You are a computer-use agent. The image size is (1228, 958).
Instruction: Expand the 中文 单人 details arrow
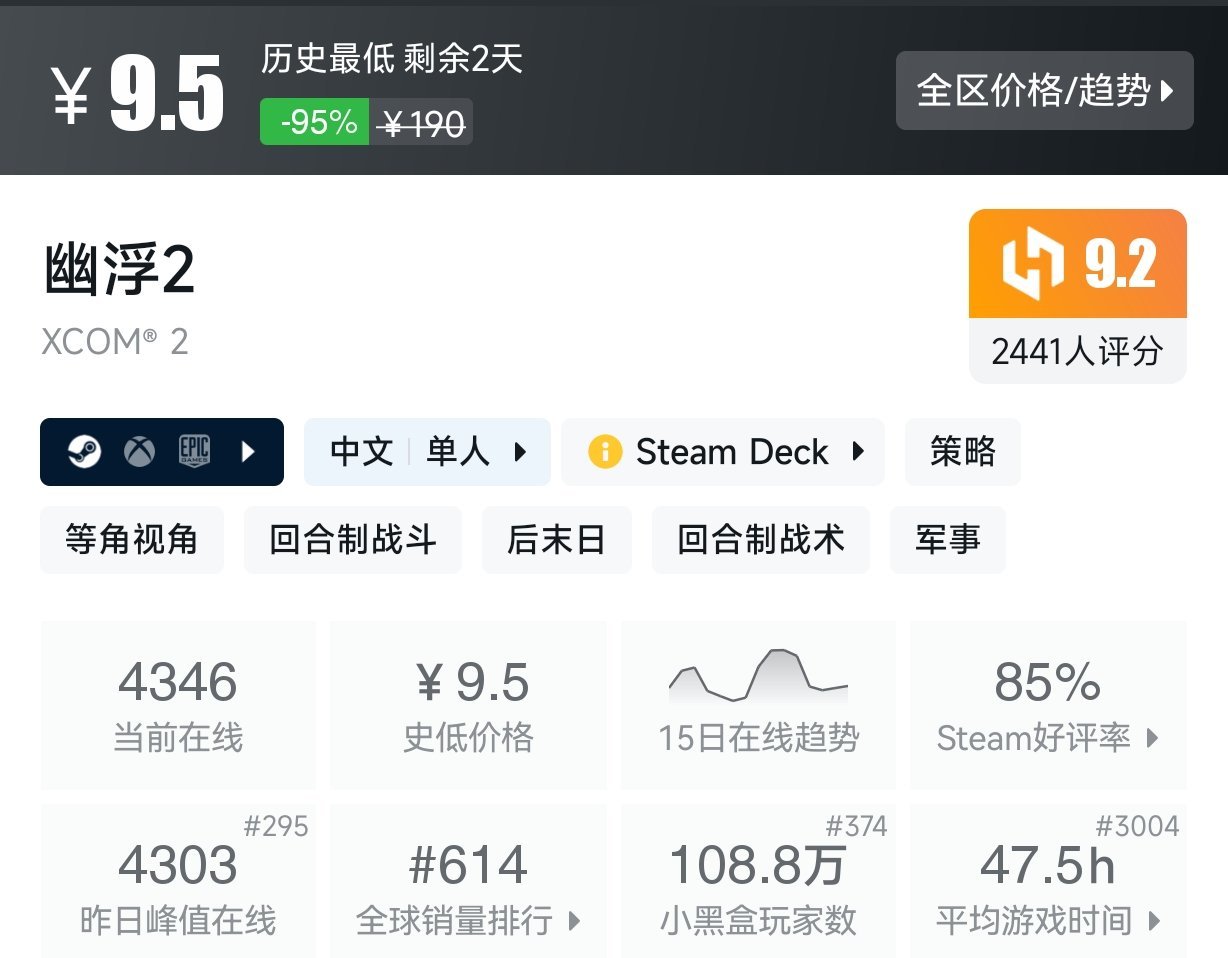[x=521, y=452]
